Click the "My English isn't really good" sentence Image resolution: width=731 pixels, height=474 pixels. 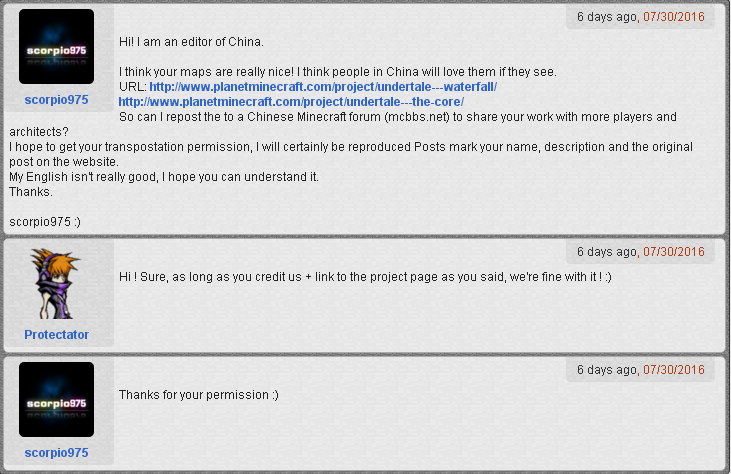coord(163,177)
